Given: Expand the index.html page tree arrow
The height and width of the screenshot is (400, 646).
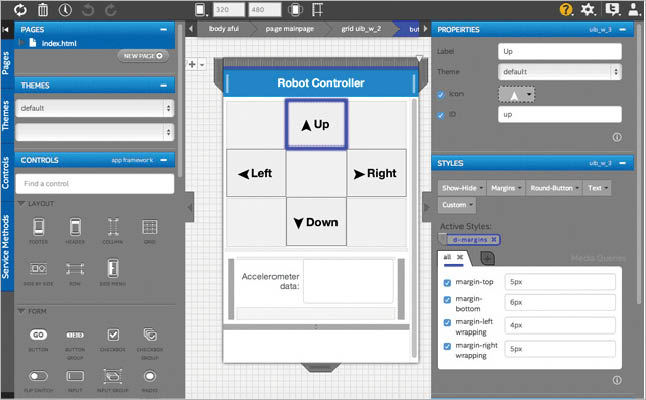Looking at the screenshot, I should point(21,43).
